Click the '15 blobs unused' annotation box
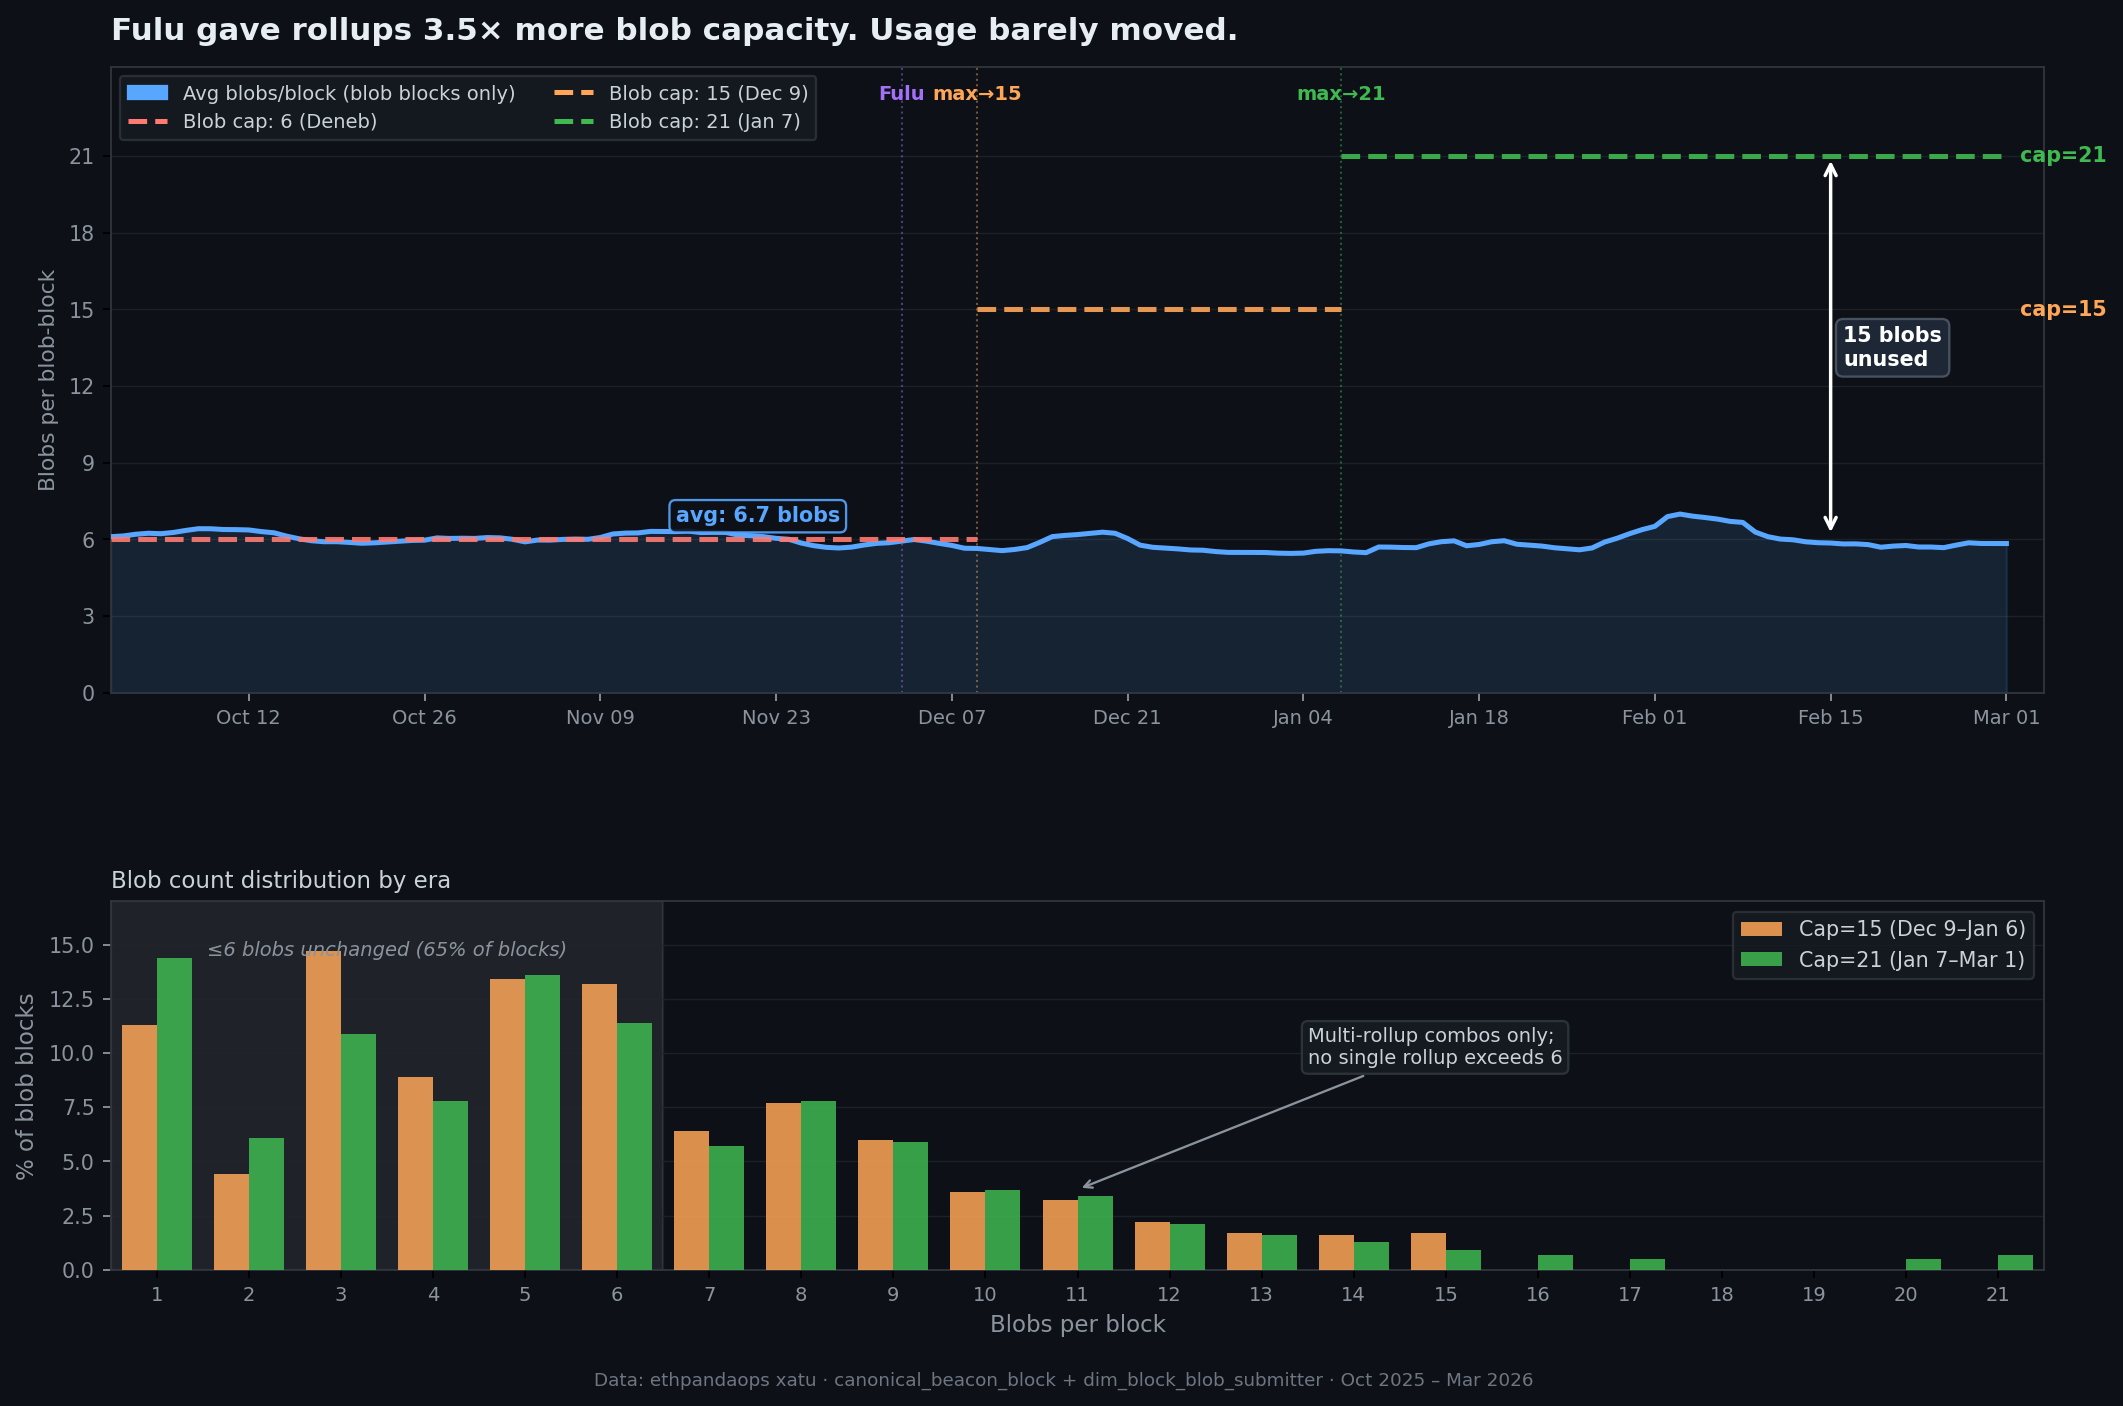Viewport: 2123px width, 1406px height. [x=1891, y=347]
